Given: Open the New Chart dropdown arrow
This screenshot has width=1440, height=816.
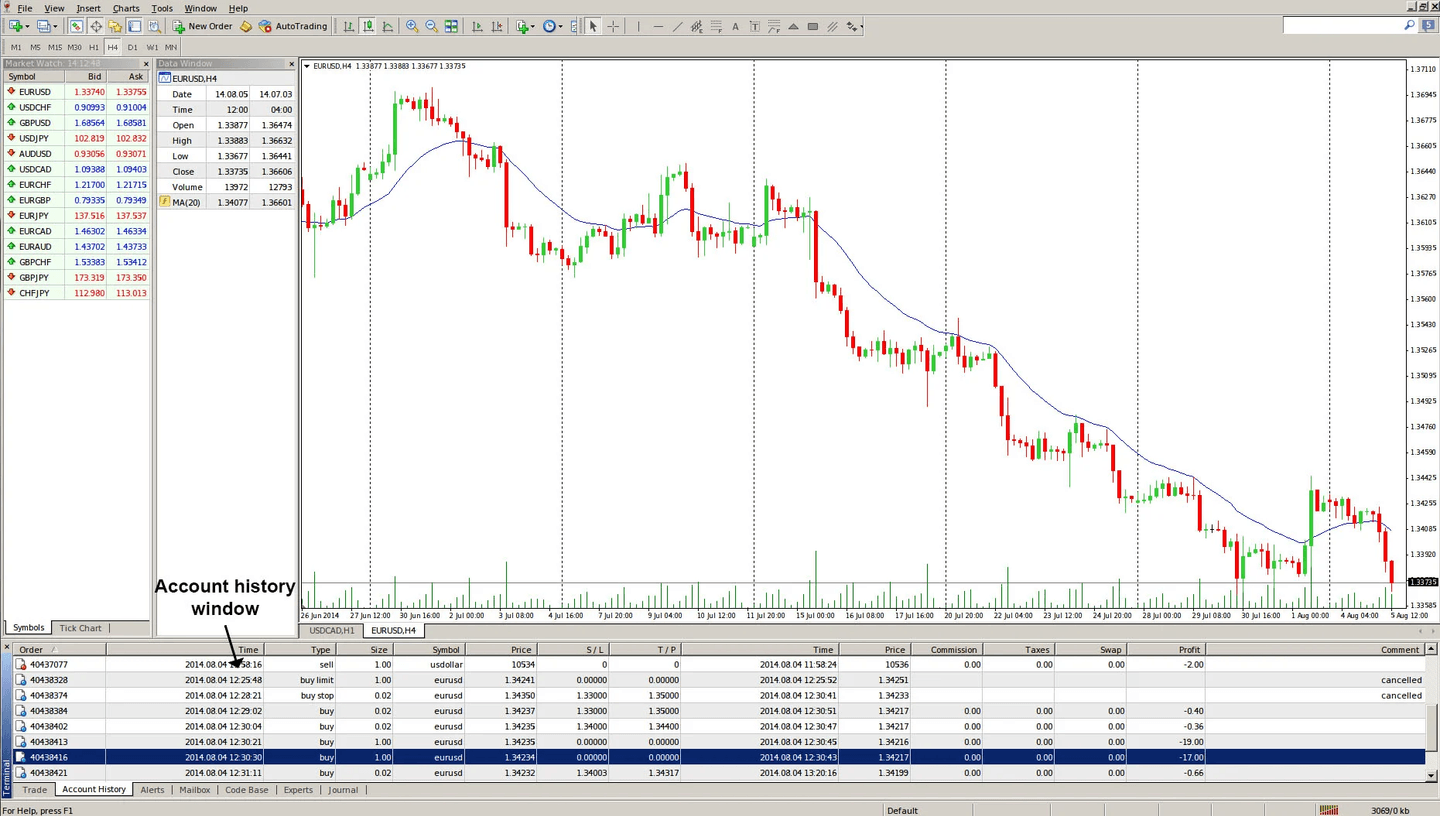Looking at the screenshot, I should 28,26.
